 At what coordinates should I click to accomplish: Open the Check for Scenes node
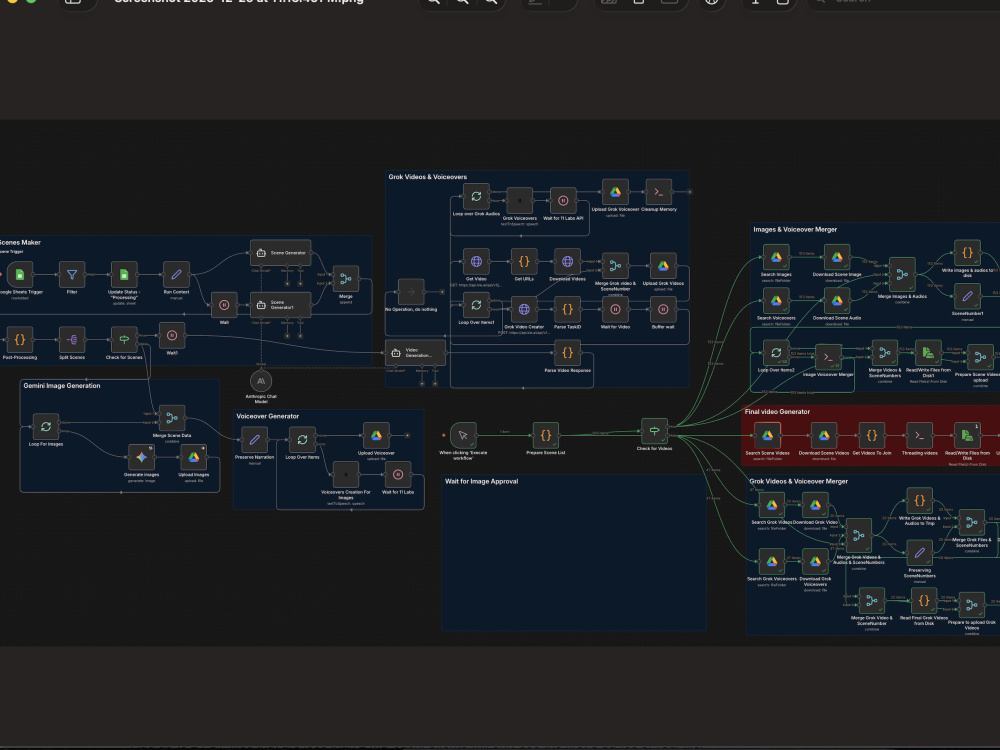coord(124,340)
